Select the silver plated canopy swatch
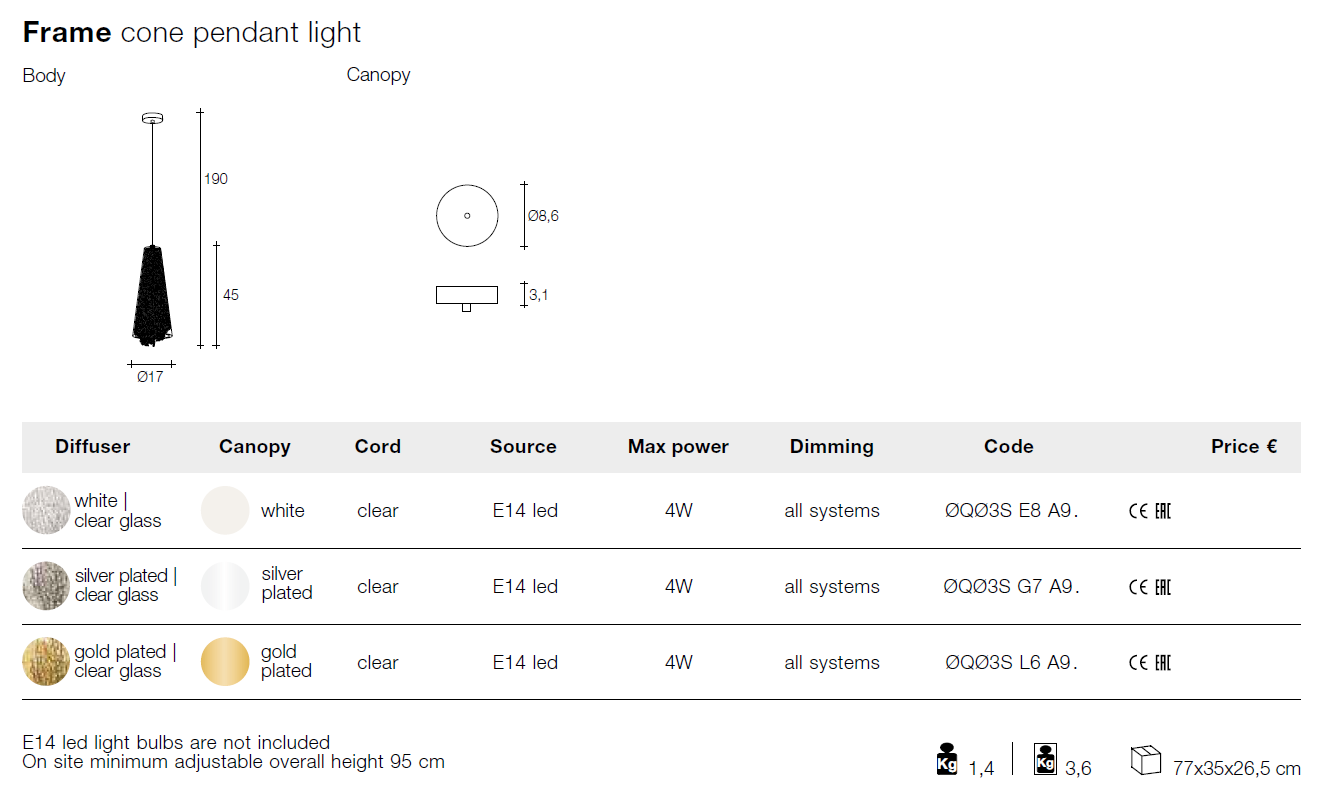This screenshot has height=810, width=1328. tap(225, 586)
